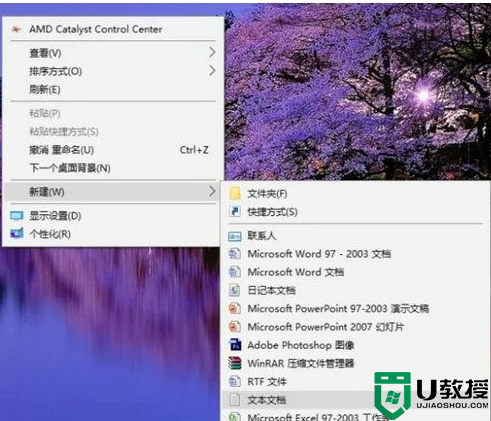This screenshot has height=421, width=491.
Task: Click the 日记本文档 journal icon
Action: click(235, 290)
